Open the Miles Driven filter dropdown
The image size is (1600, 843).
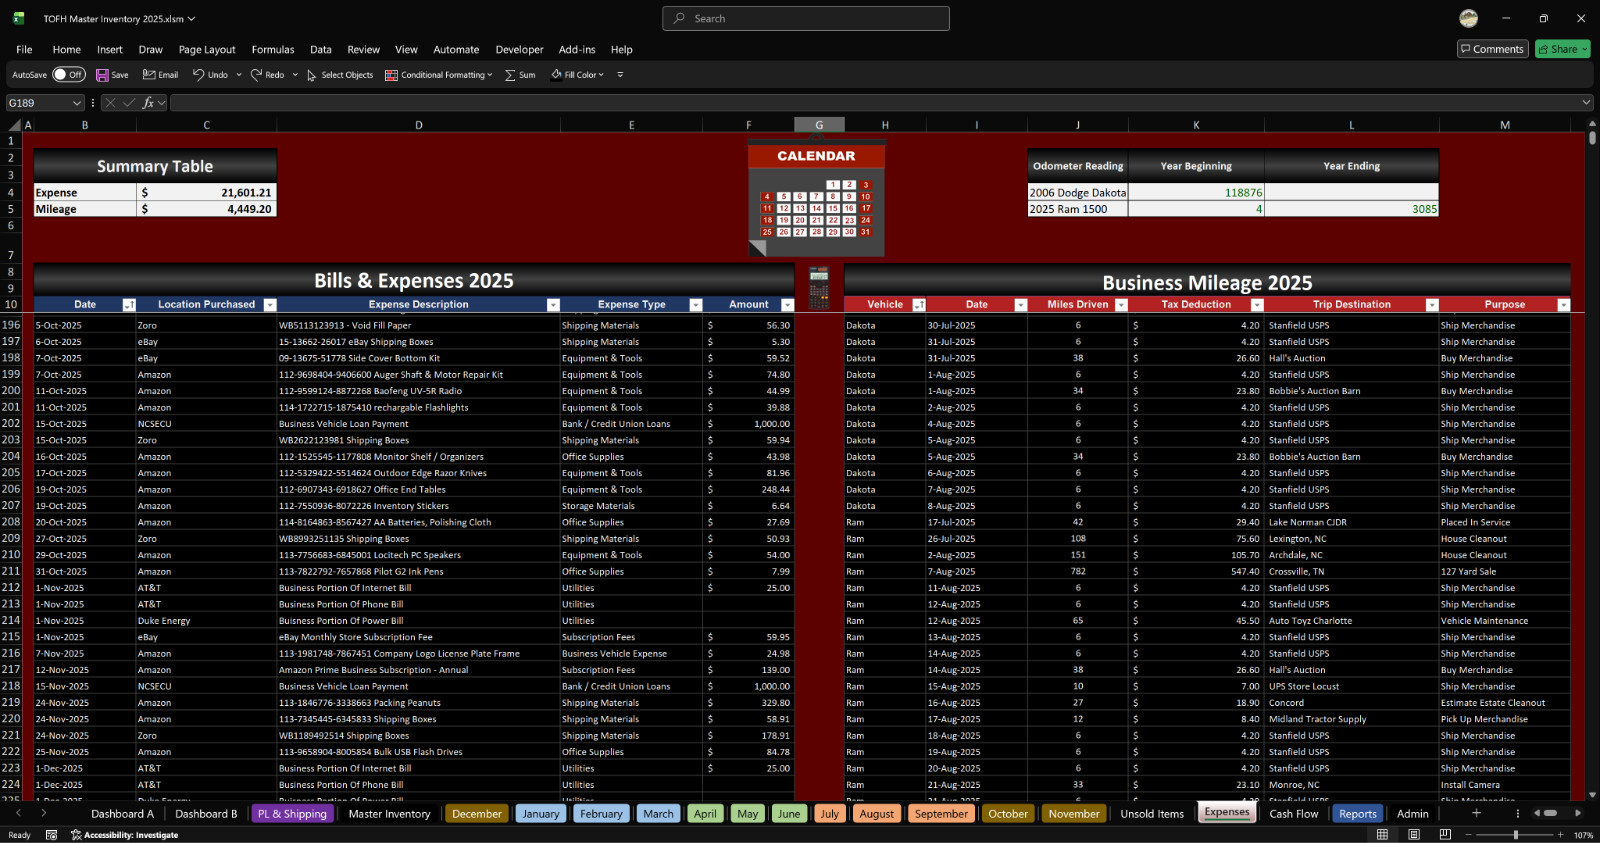pos(1121,305)
